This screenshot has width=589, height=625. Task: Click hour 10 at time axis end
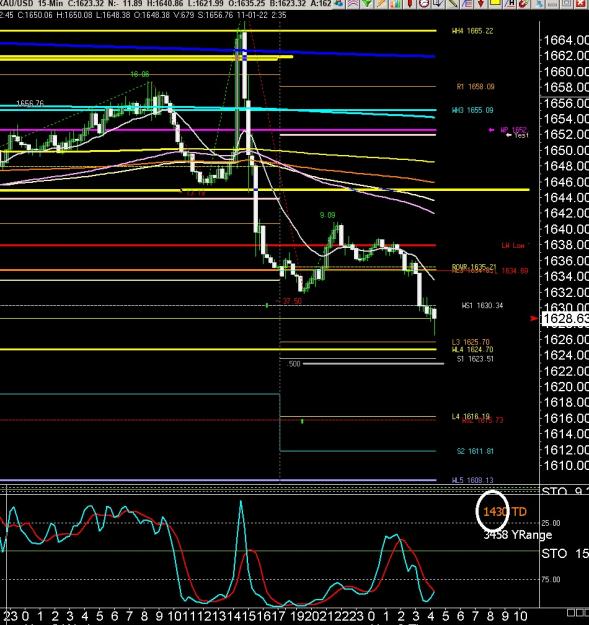pos(521,616)
